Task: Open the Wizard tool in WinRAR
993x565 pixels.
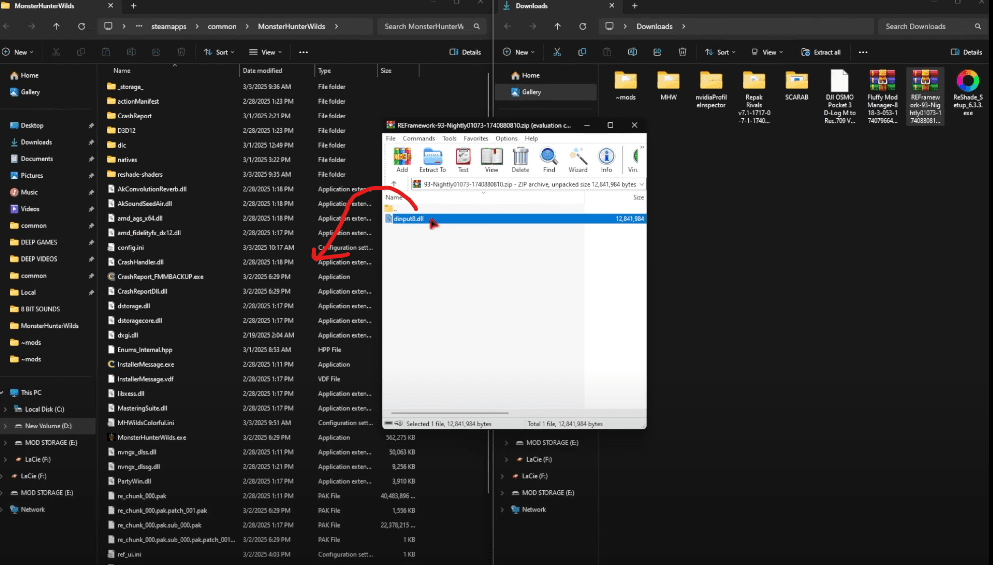Action: click(x=578, y=160)
